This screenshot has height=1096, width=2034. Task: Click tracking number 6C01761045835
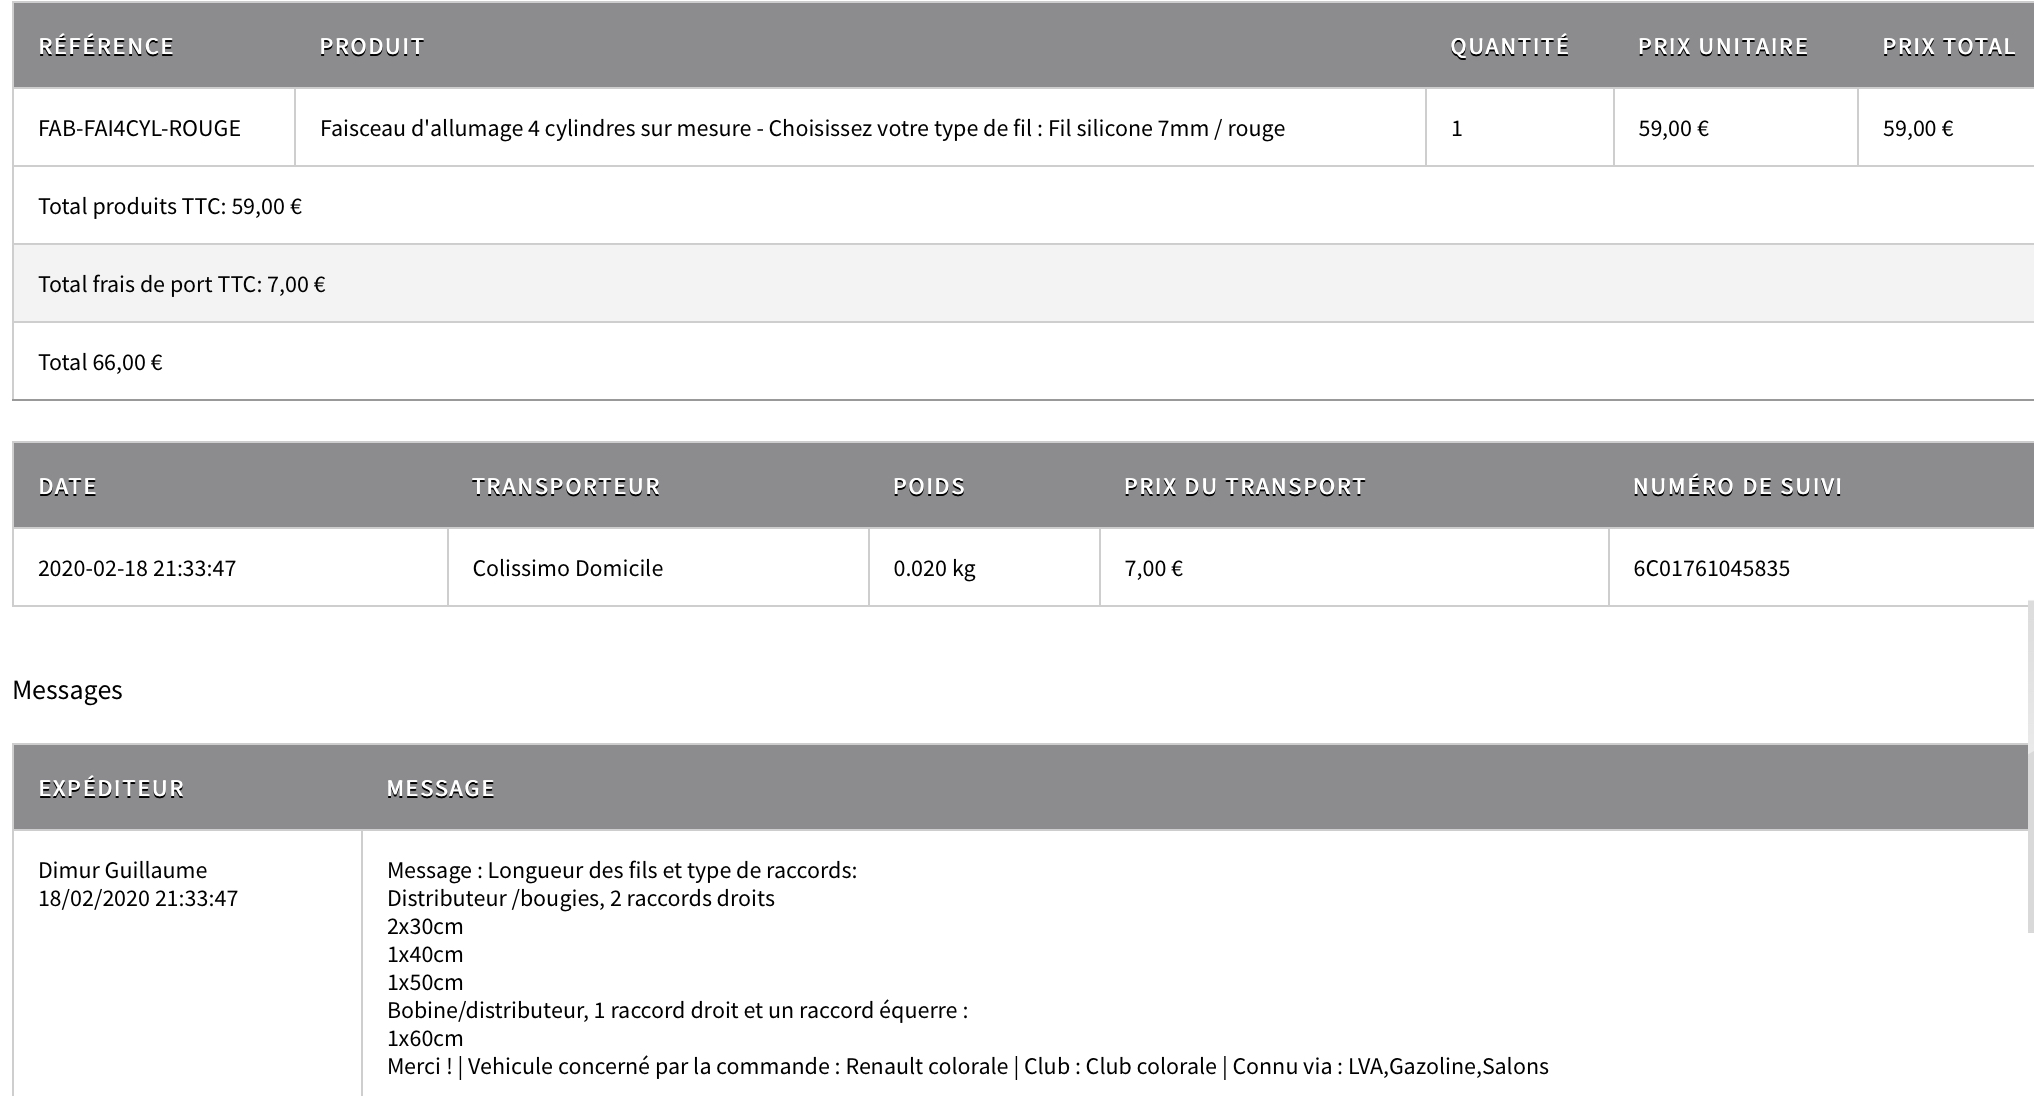tap(1711, 568)
